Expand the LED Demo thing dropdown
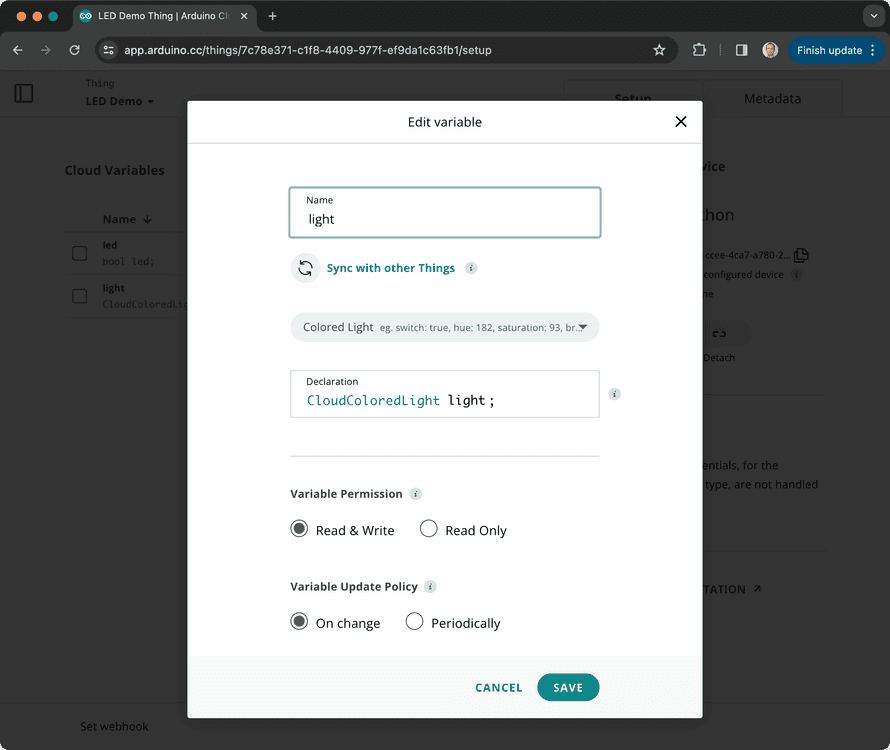The image size is (890, 750). coord(120,102)
